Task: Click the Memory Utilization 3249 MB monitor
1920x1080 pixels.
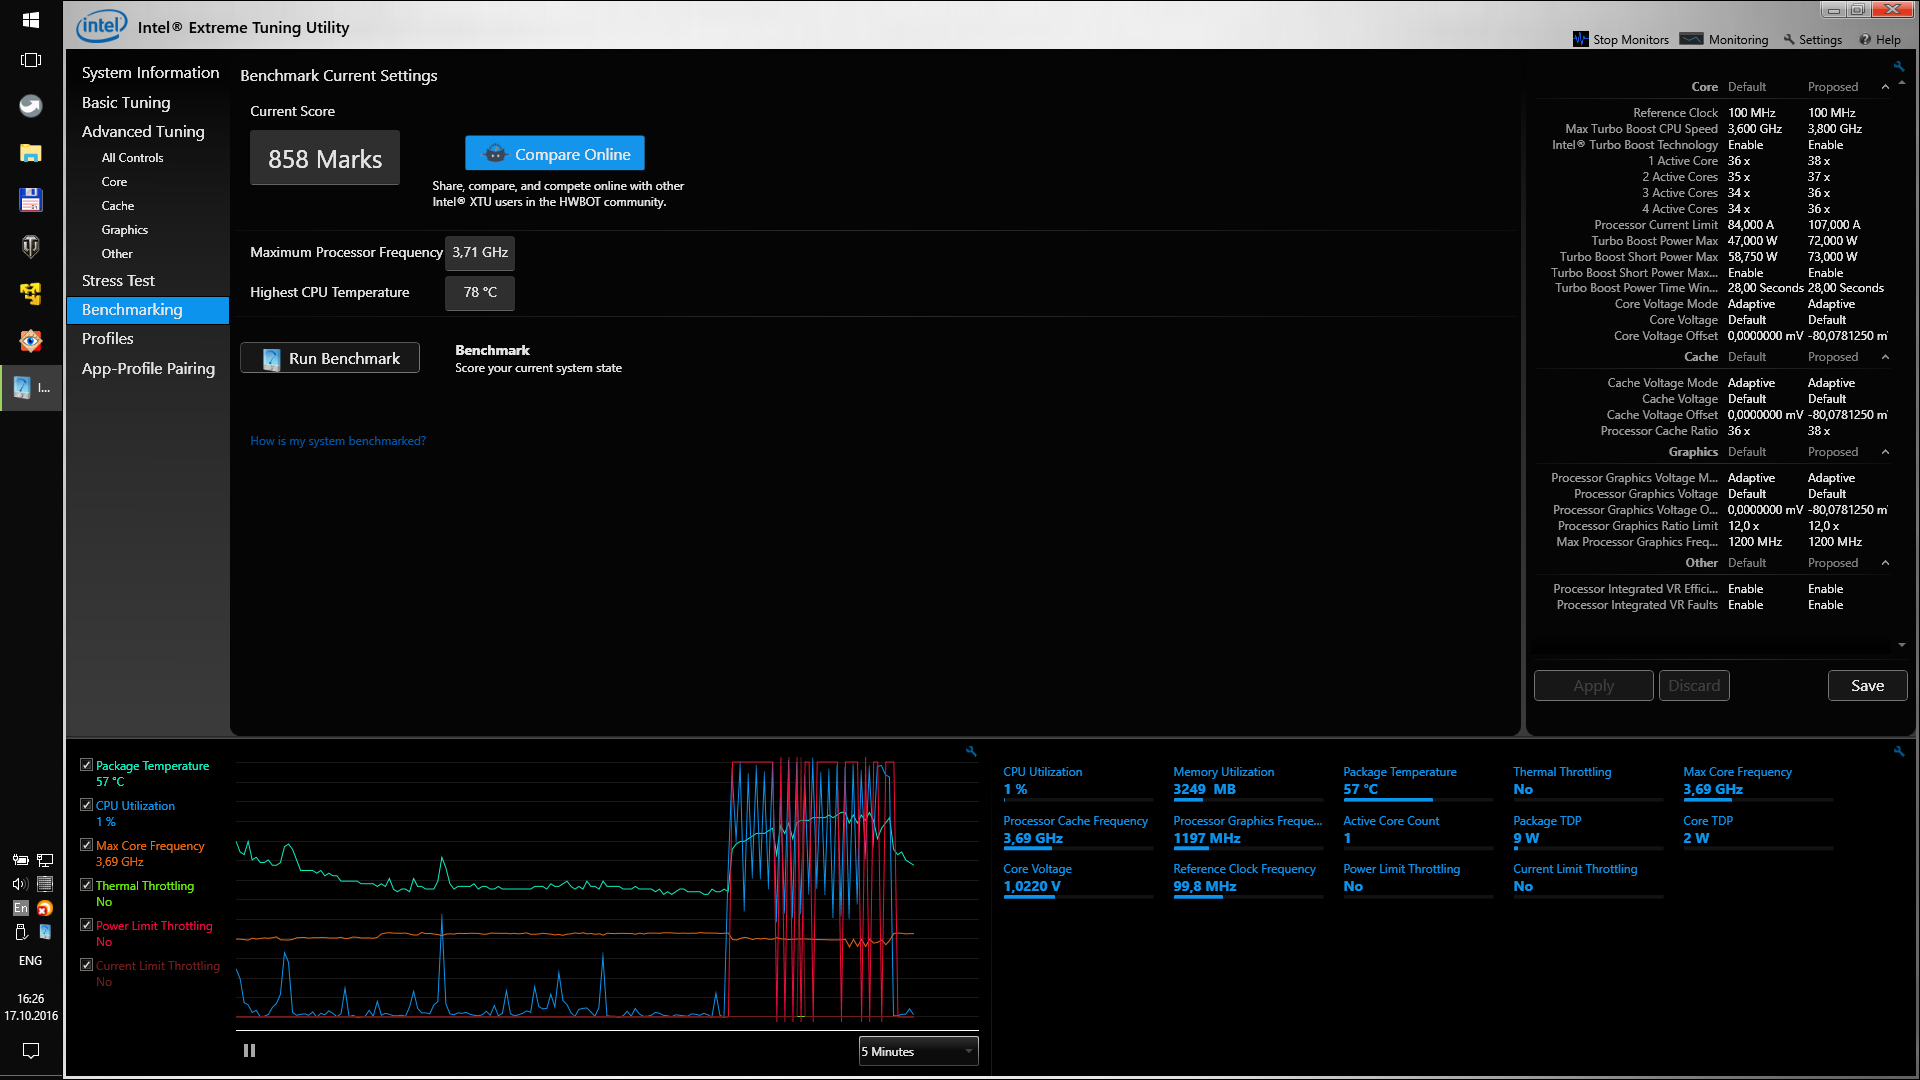Action: tap(1248, 783)
